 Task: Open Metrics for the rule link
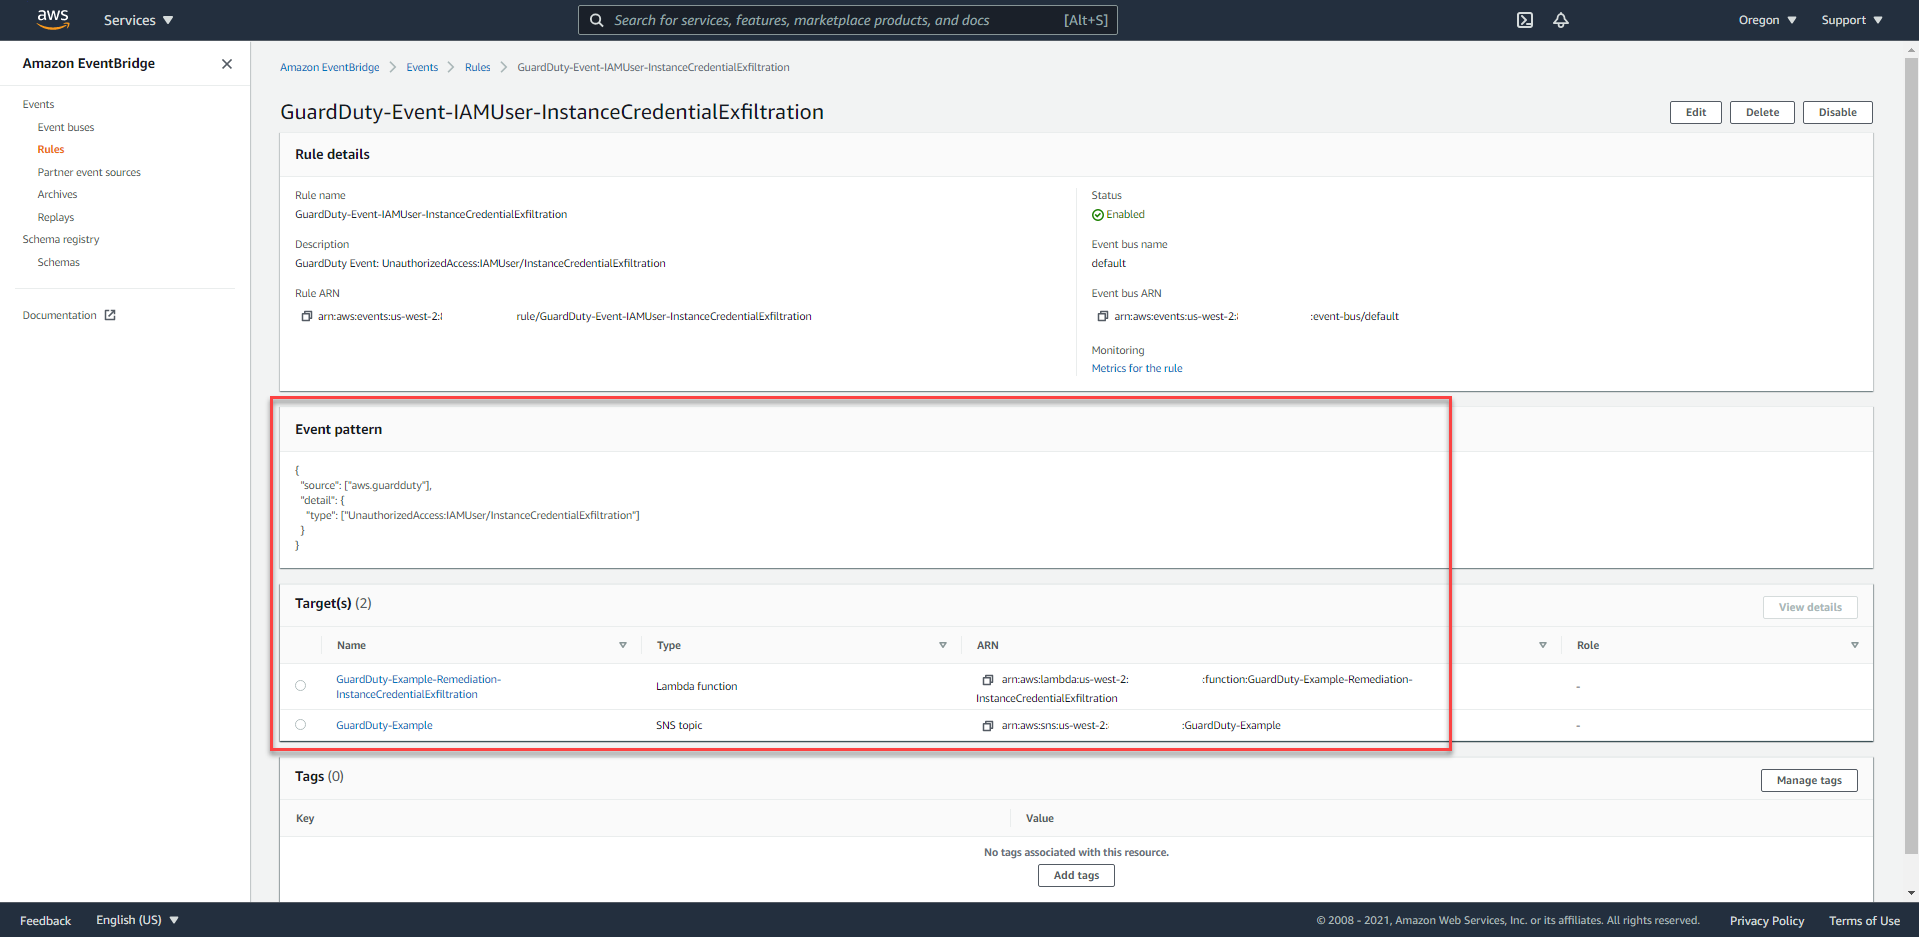click(x=1137, y=368)
